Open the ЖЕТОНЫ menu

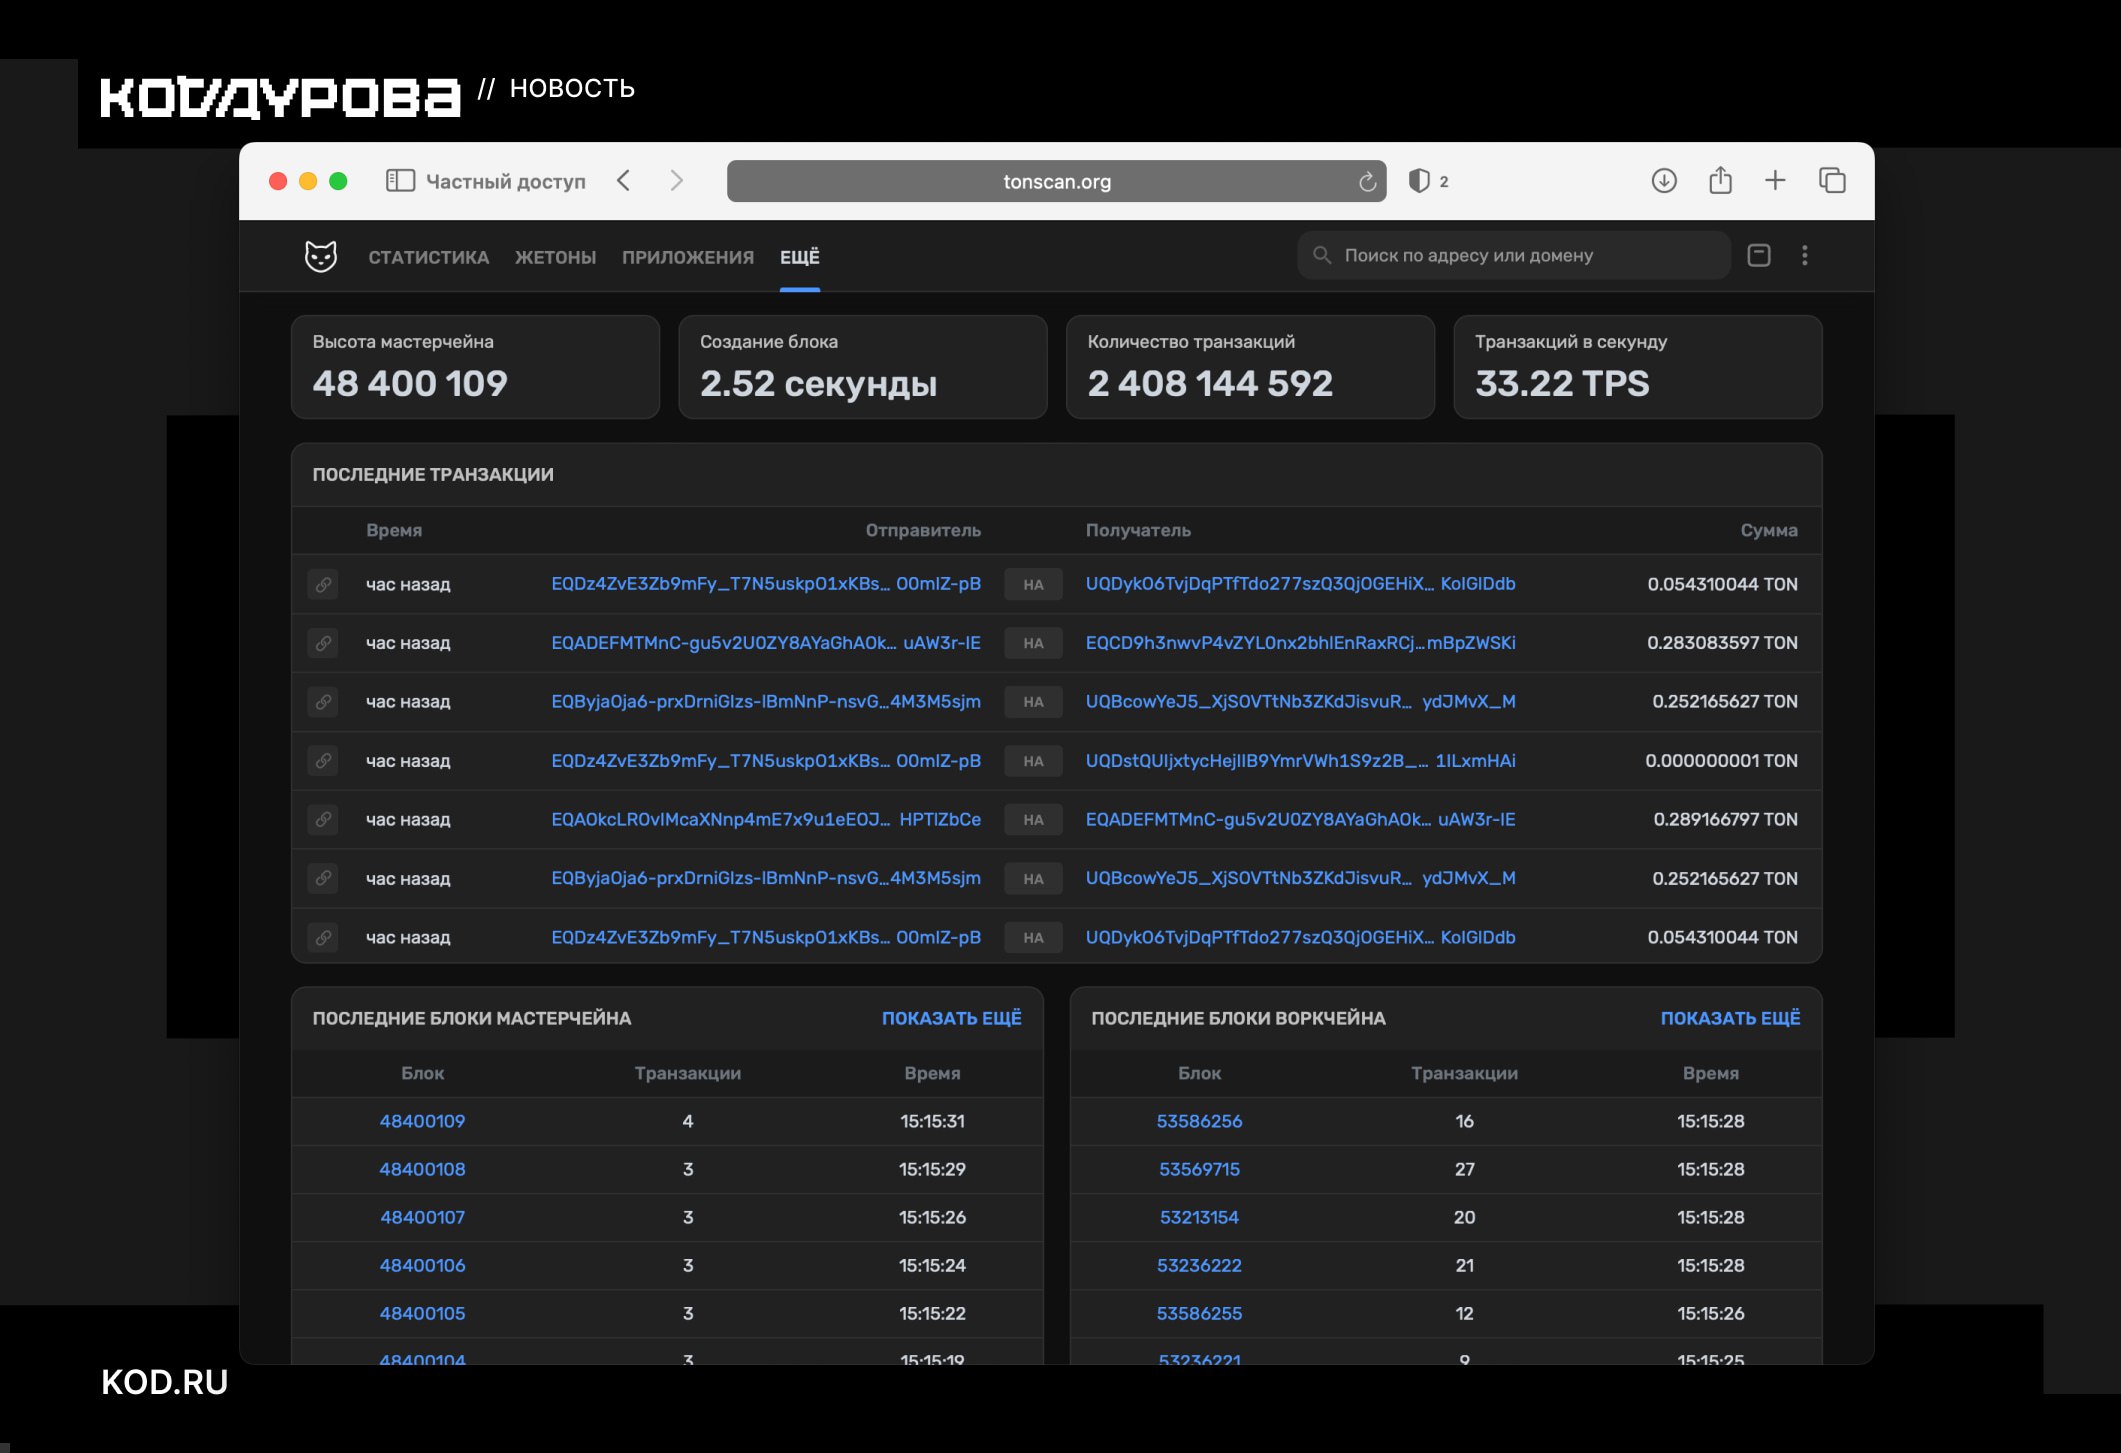coord(555,257)
